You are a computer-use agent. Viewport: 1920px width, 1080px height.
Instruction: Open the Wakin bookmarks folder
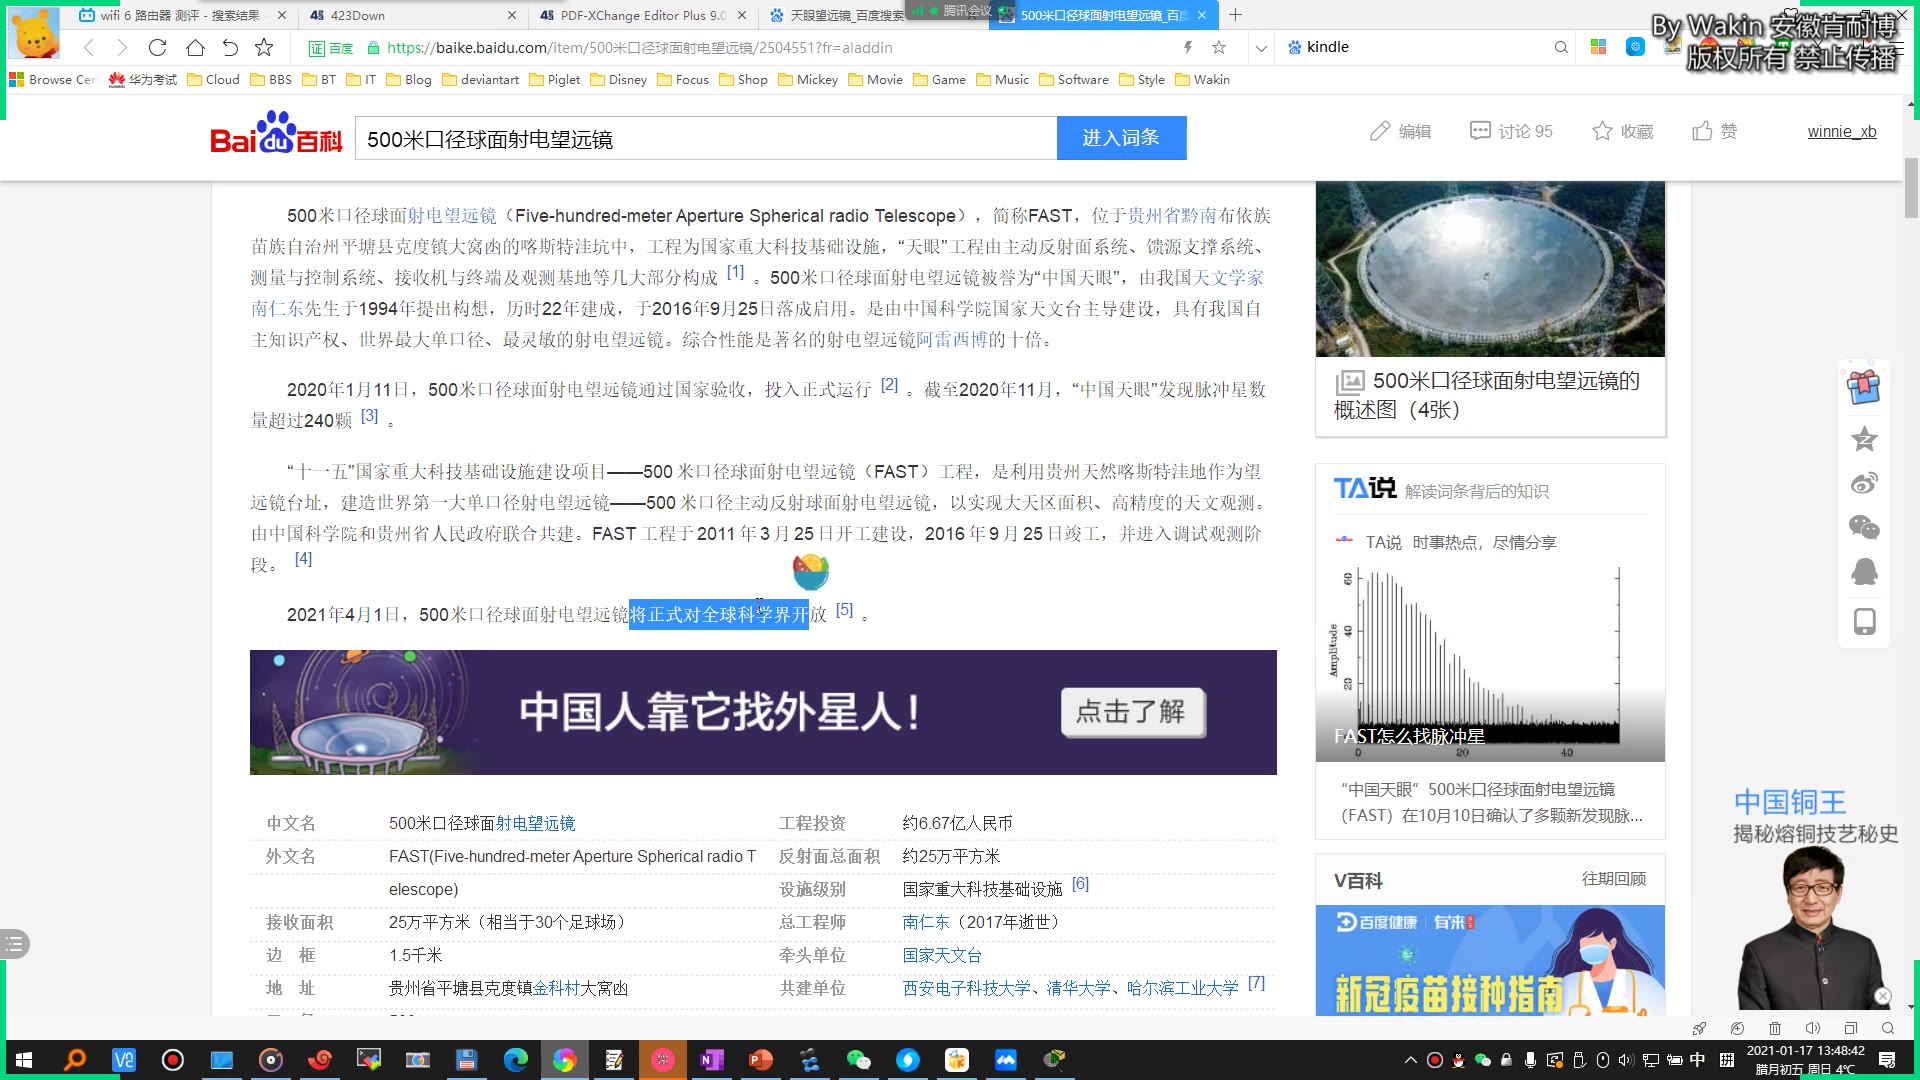click(1201, 79)
